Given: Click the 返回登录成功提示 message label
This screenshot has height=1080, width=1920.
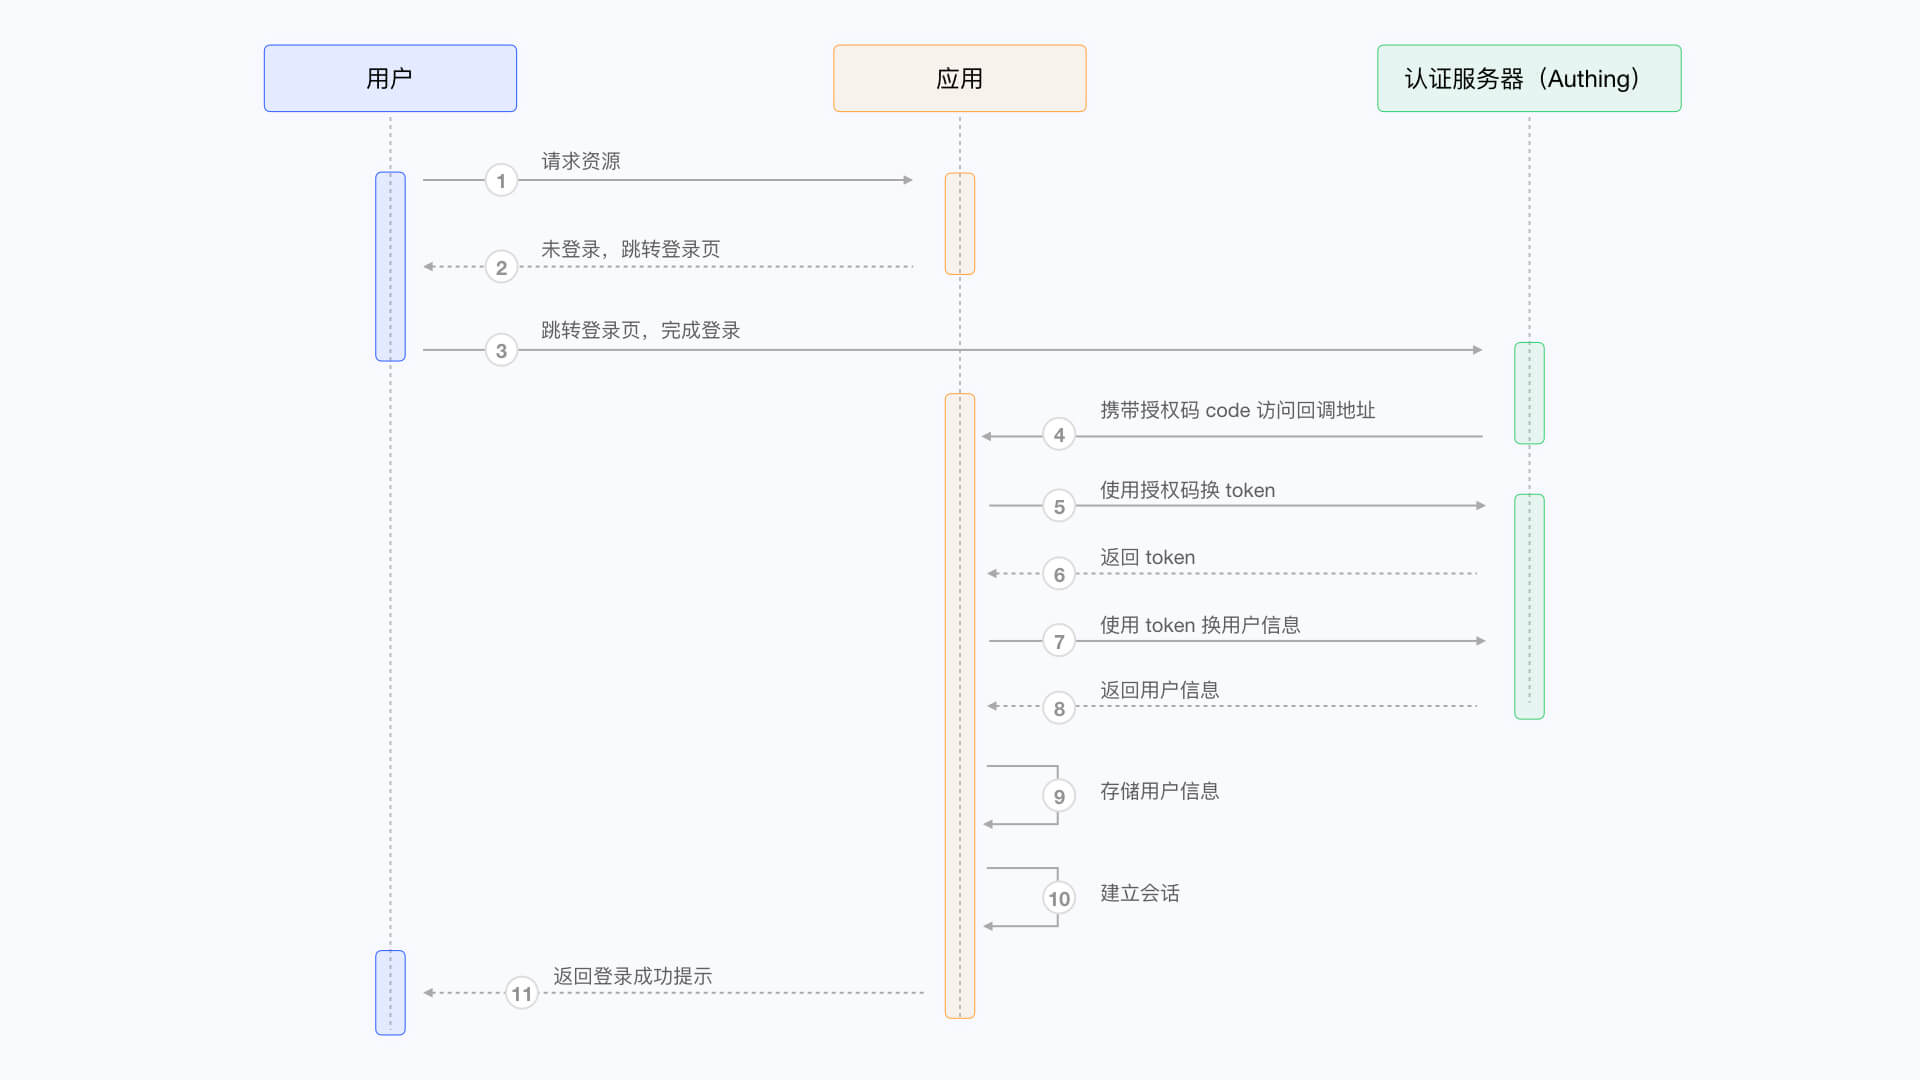Looking at the screenshot, I should (x=632, y=976).
